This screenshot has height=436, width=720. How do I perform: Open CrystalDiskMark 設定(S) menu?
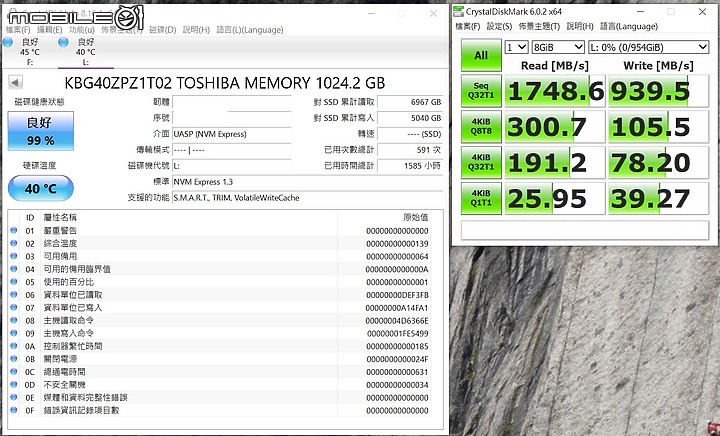[x=499, y=26]
